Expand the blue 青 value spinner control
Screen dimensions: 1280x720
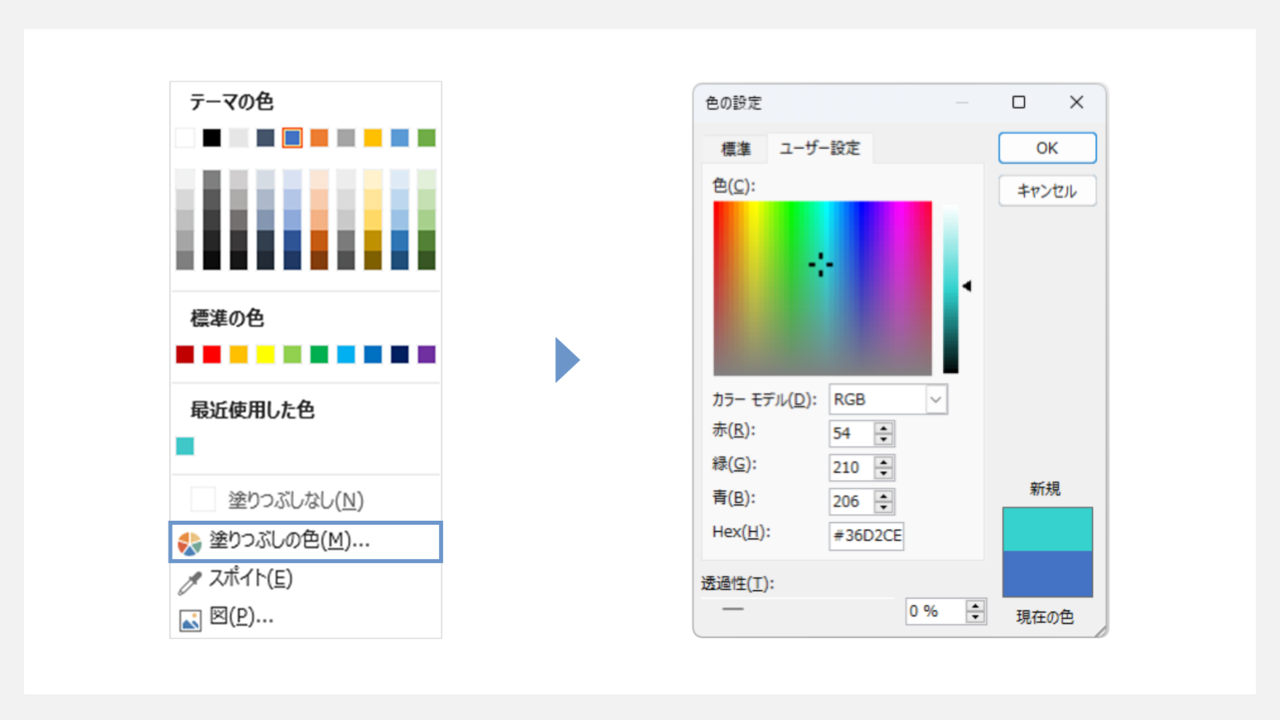click(x=884, y=501)
